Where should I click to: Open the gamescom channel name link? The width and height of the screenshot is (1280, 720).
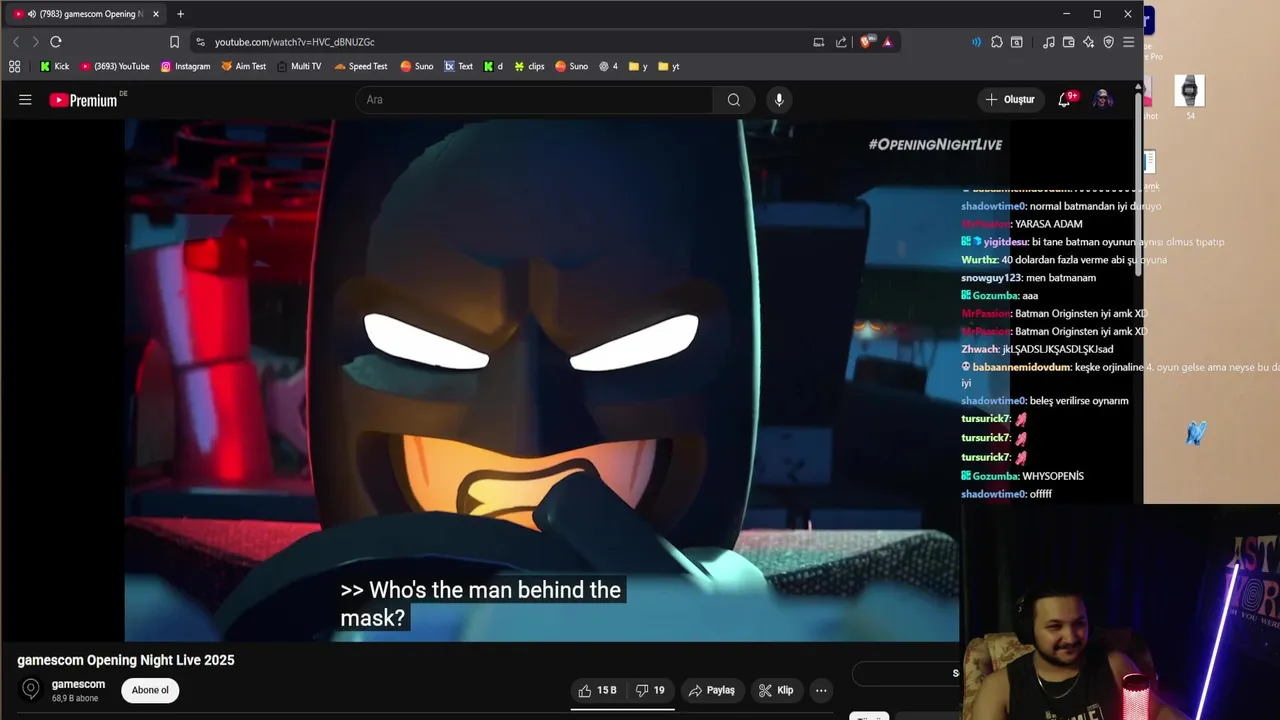[x=78, y=684]
